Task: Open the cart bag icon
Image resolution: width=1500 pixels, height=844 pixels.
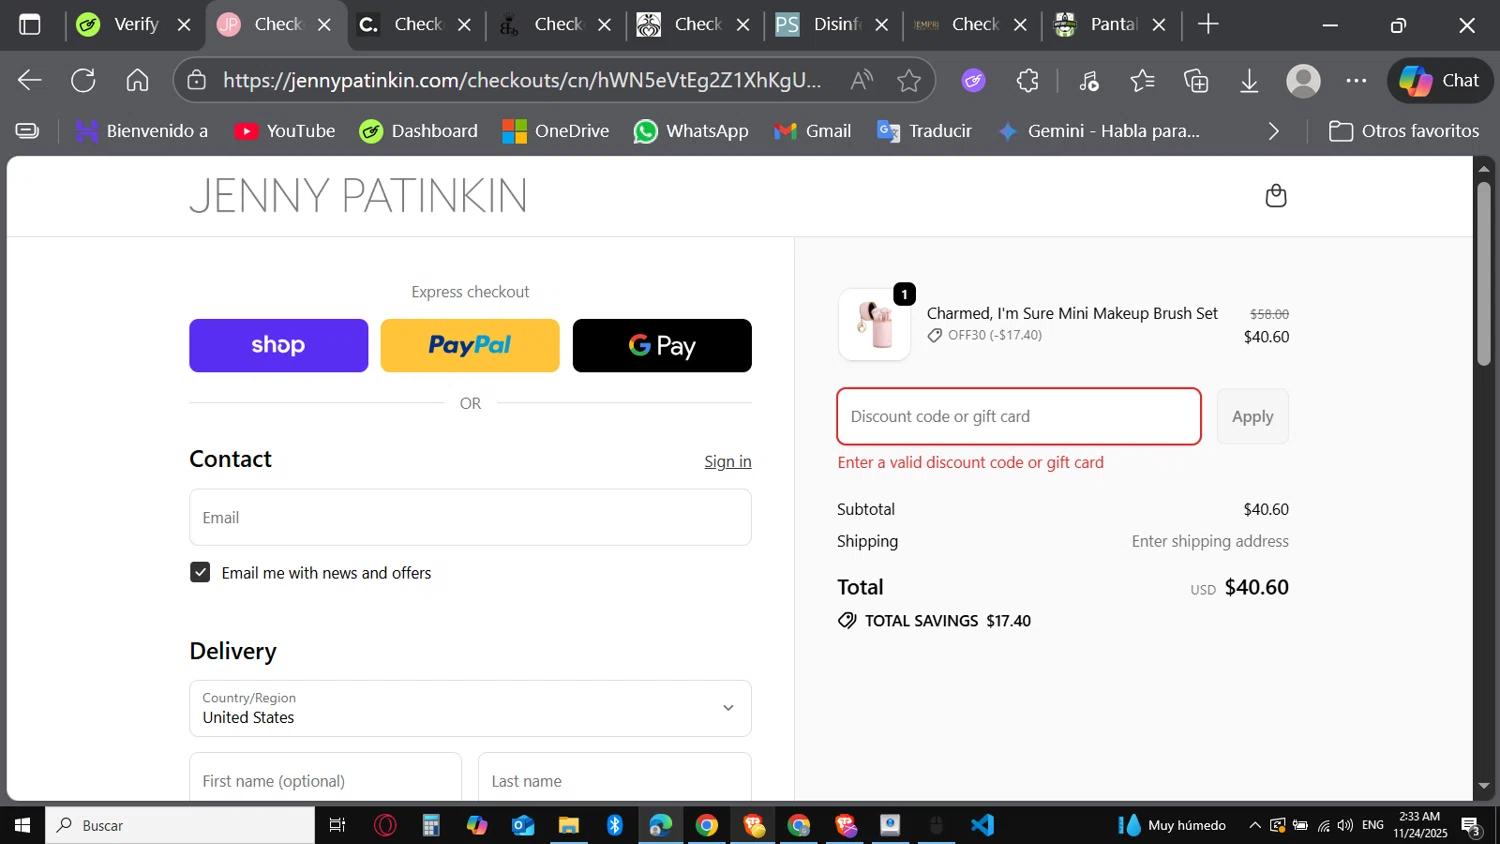Action: pos(1275,196)
